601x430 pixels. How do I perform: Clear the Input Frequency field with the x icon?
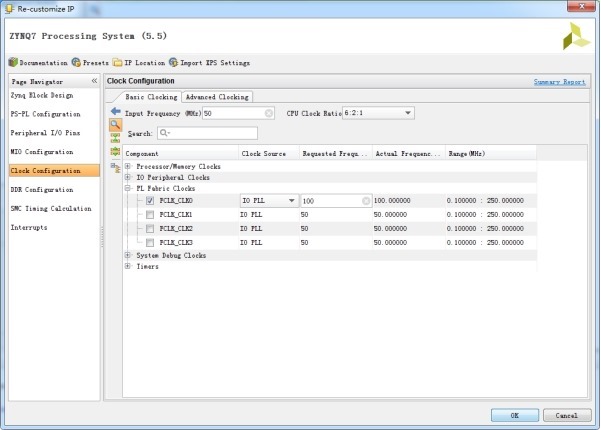click(x=269, y=113)
